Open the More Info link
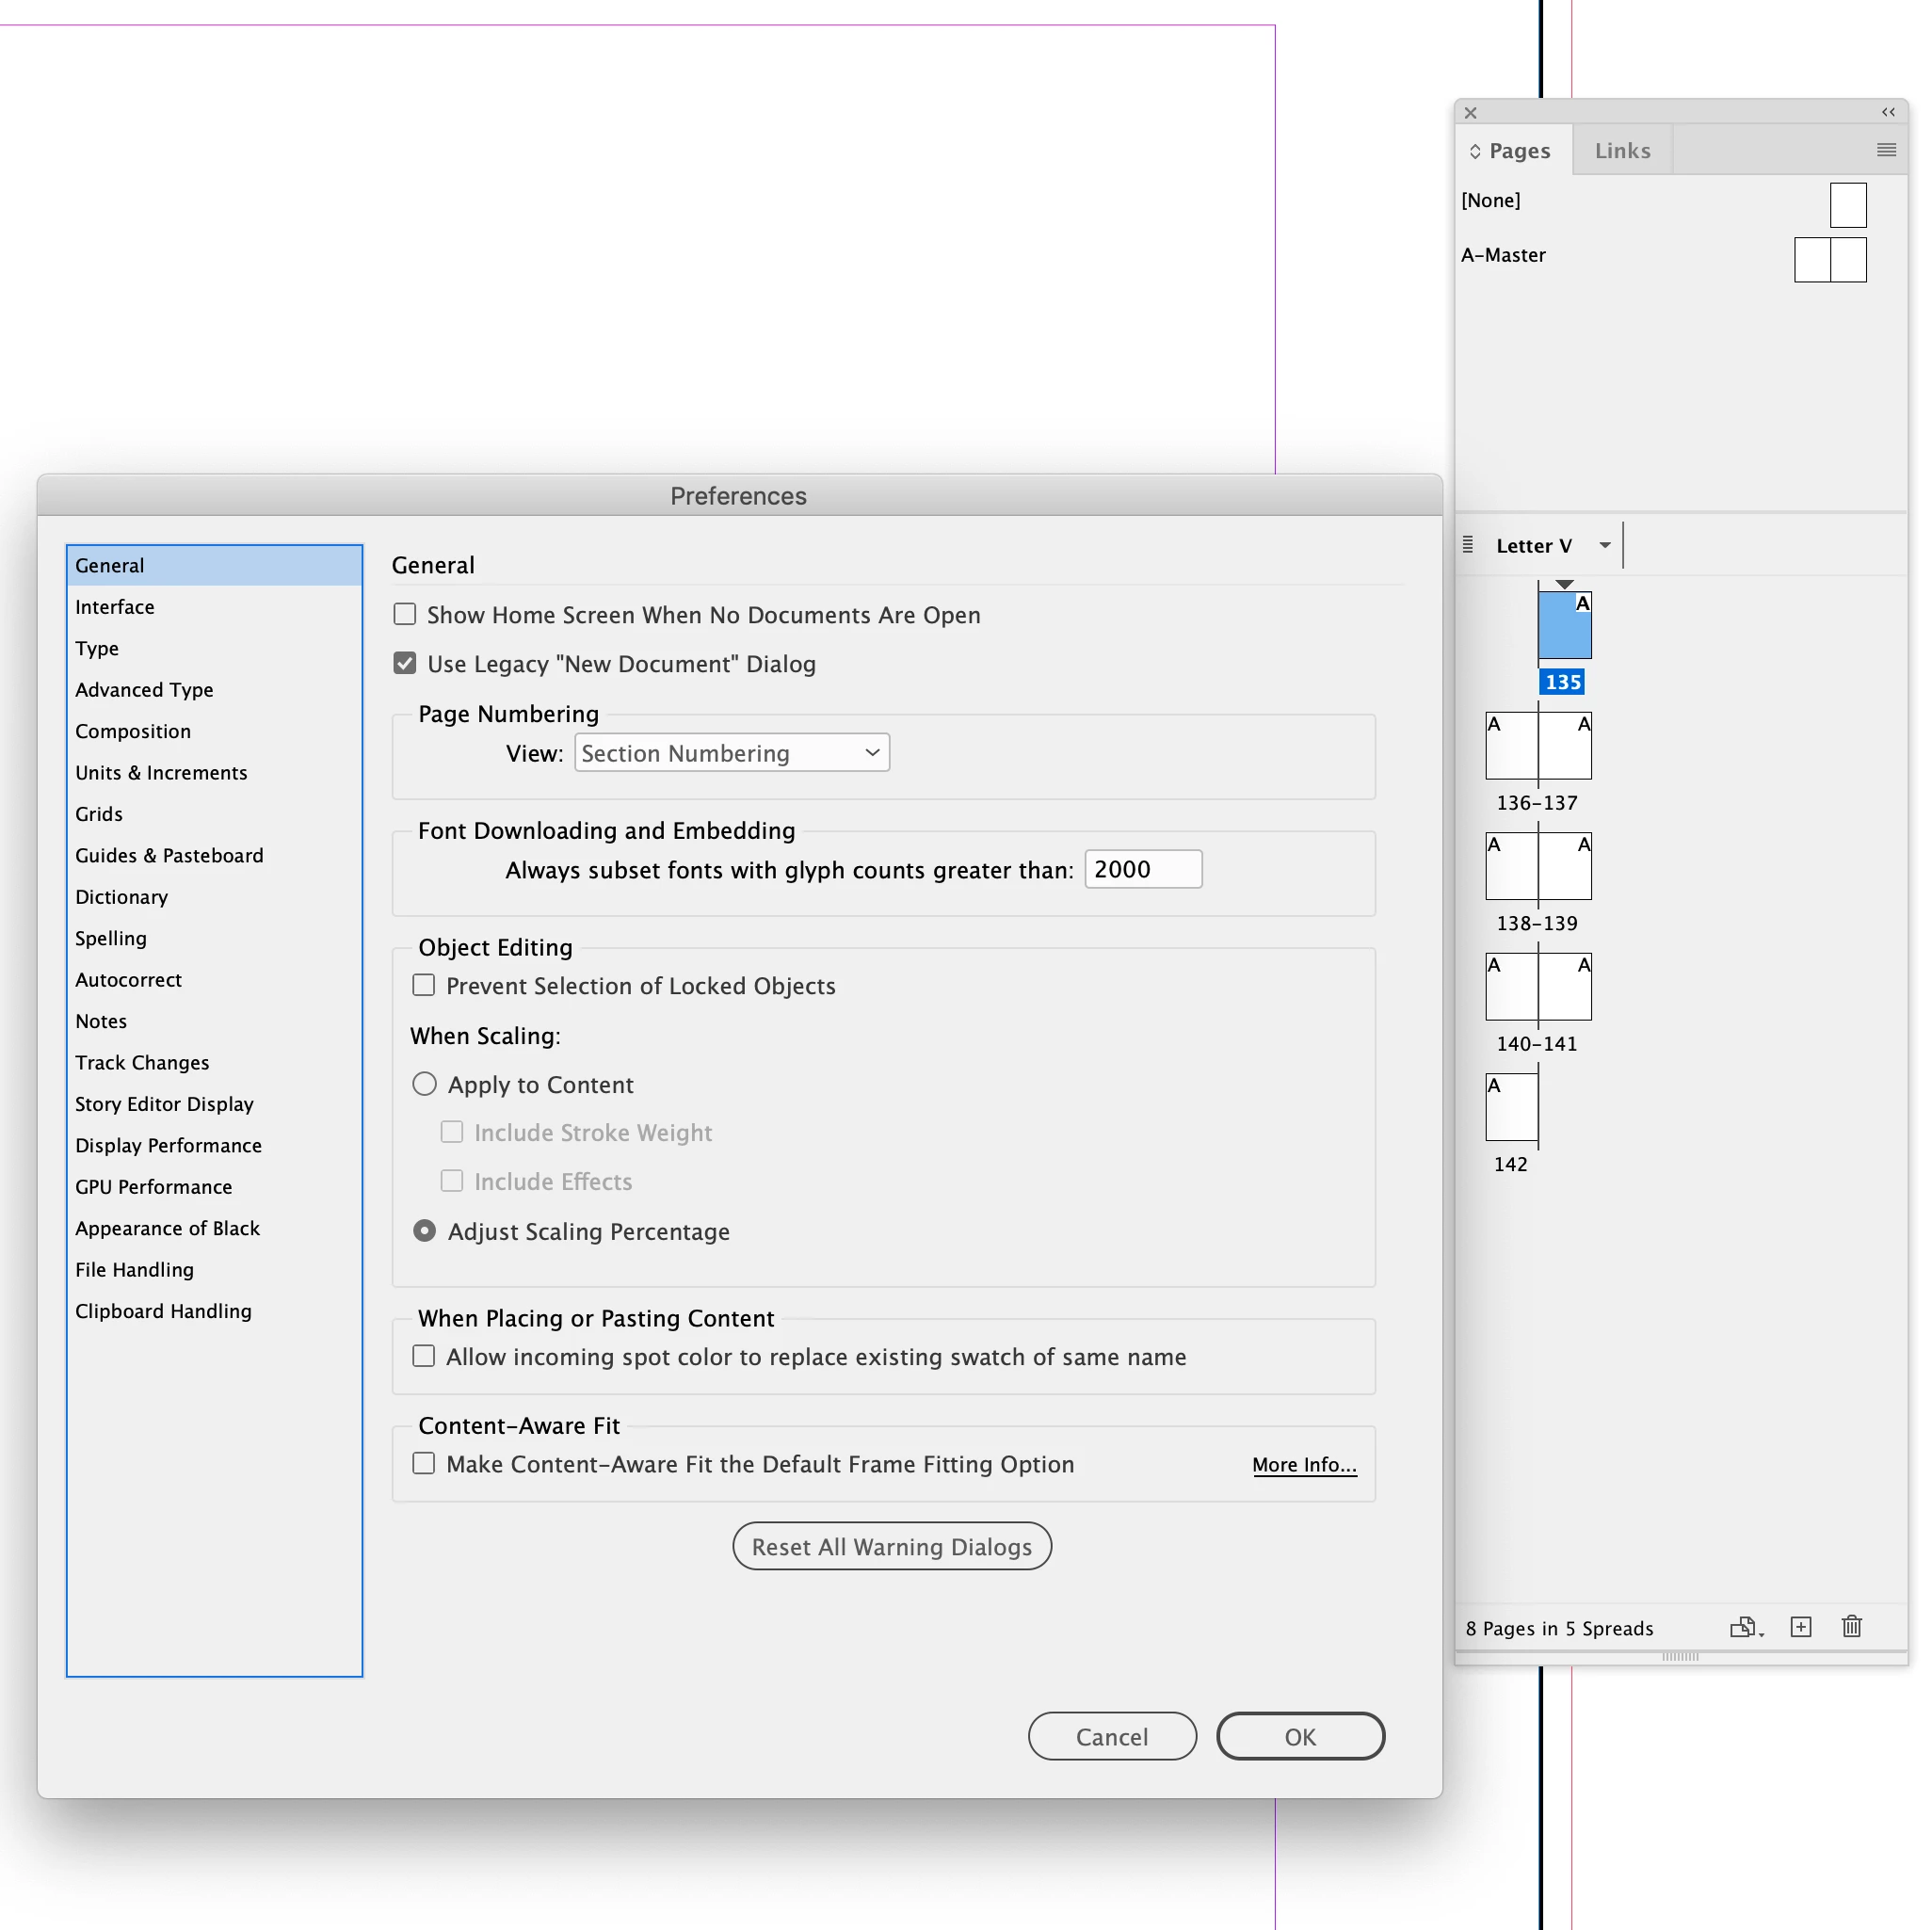The width and height of the screenshot is (1932, 1930). (1303, 1464)
